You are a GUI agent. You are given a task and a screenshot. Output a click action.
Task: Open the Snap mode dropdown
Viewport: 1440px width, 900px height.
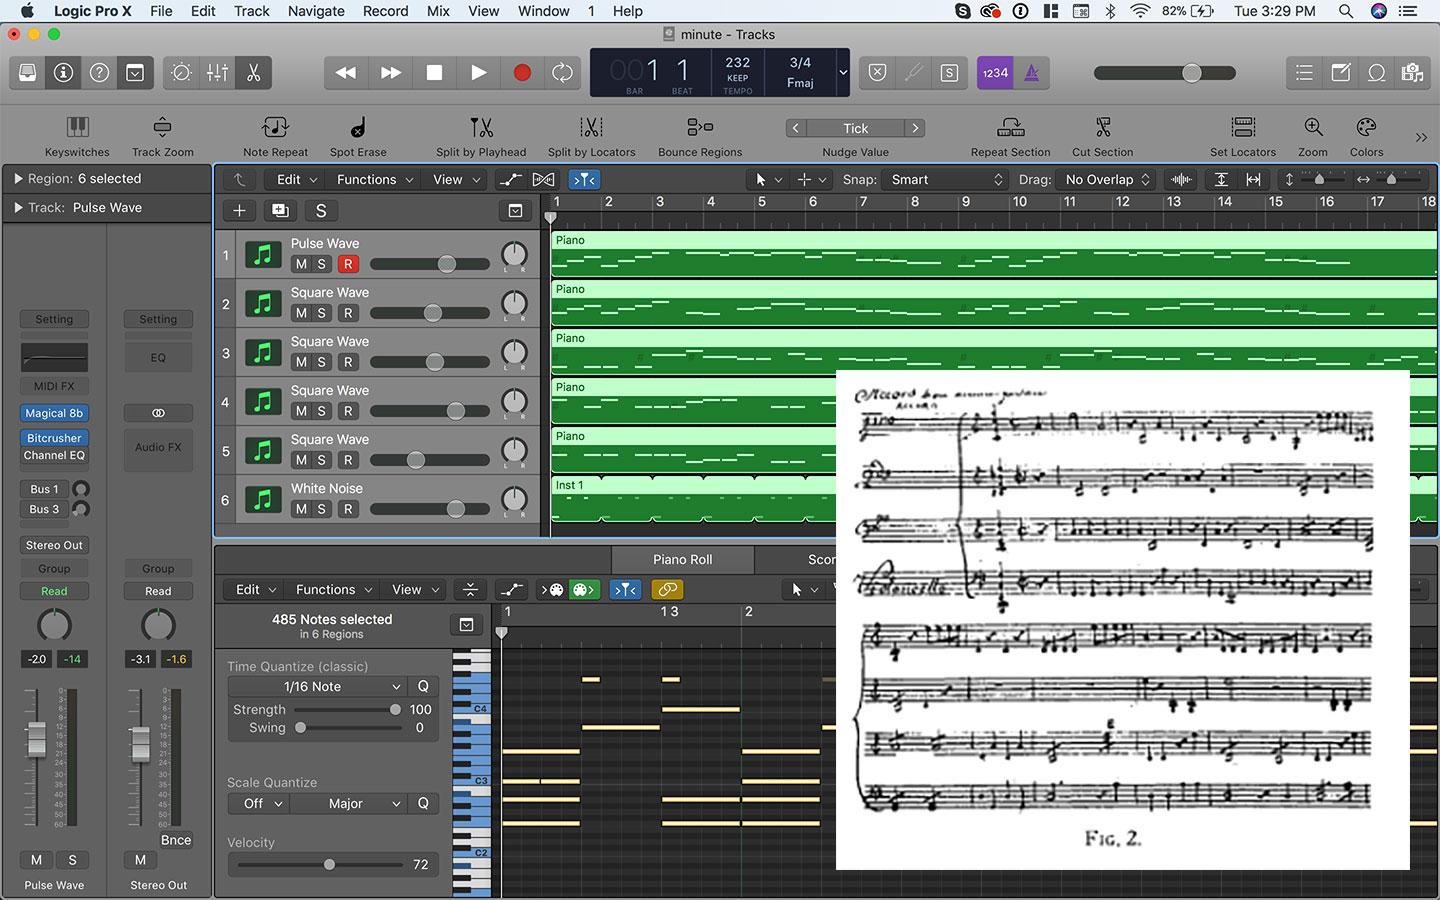946,180
